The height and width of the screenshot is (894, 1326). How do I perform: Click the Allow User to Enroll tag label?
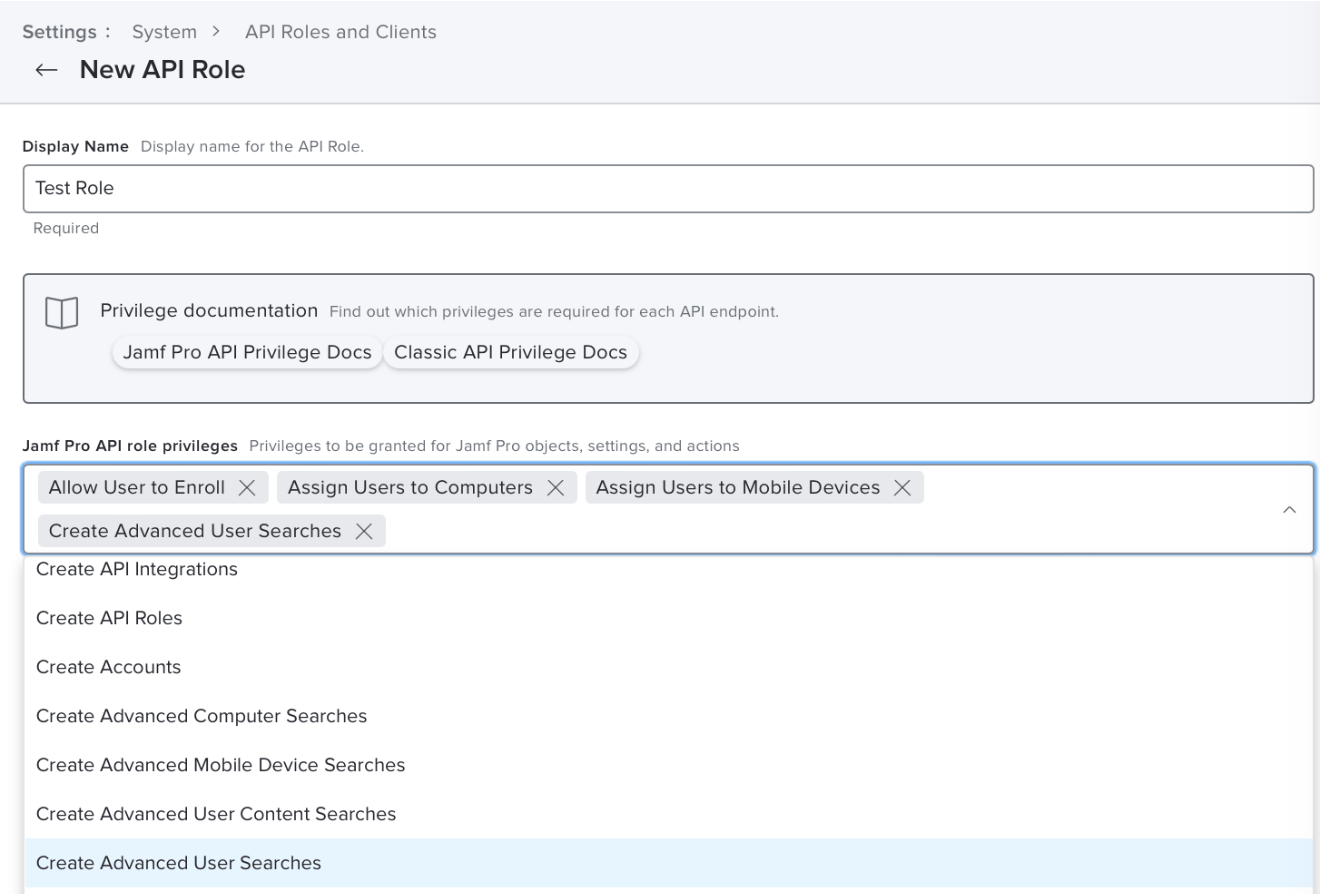pos(137,488)
